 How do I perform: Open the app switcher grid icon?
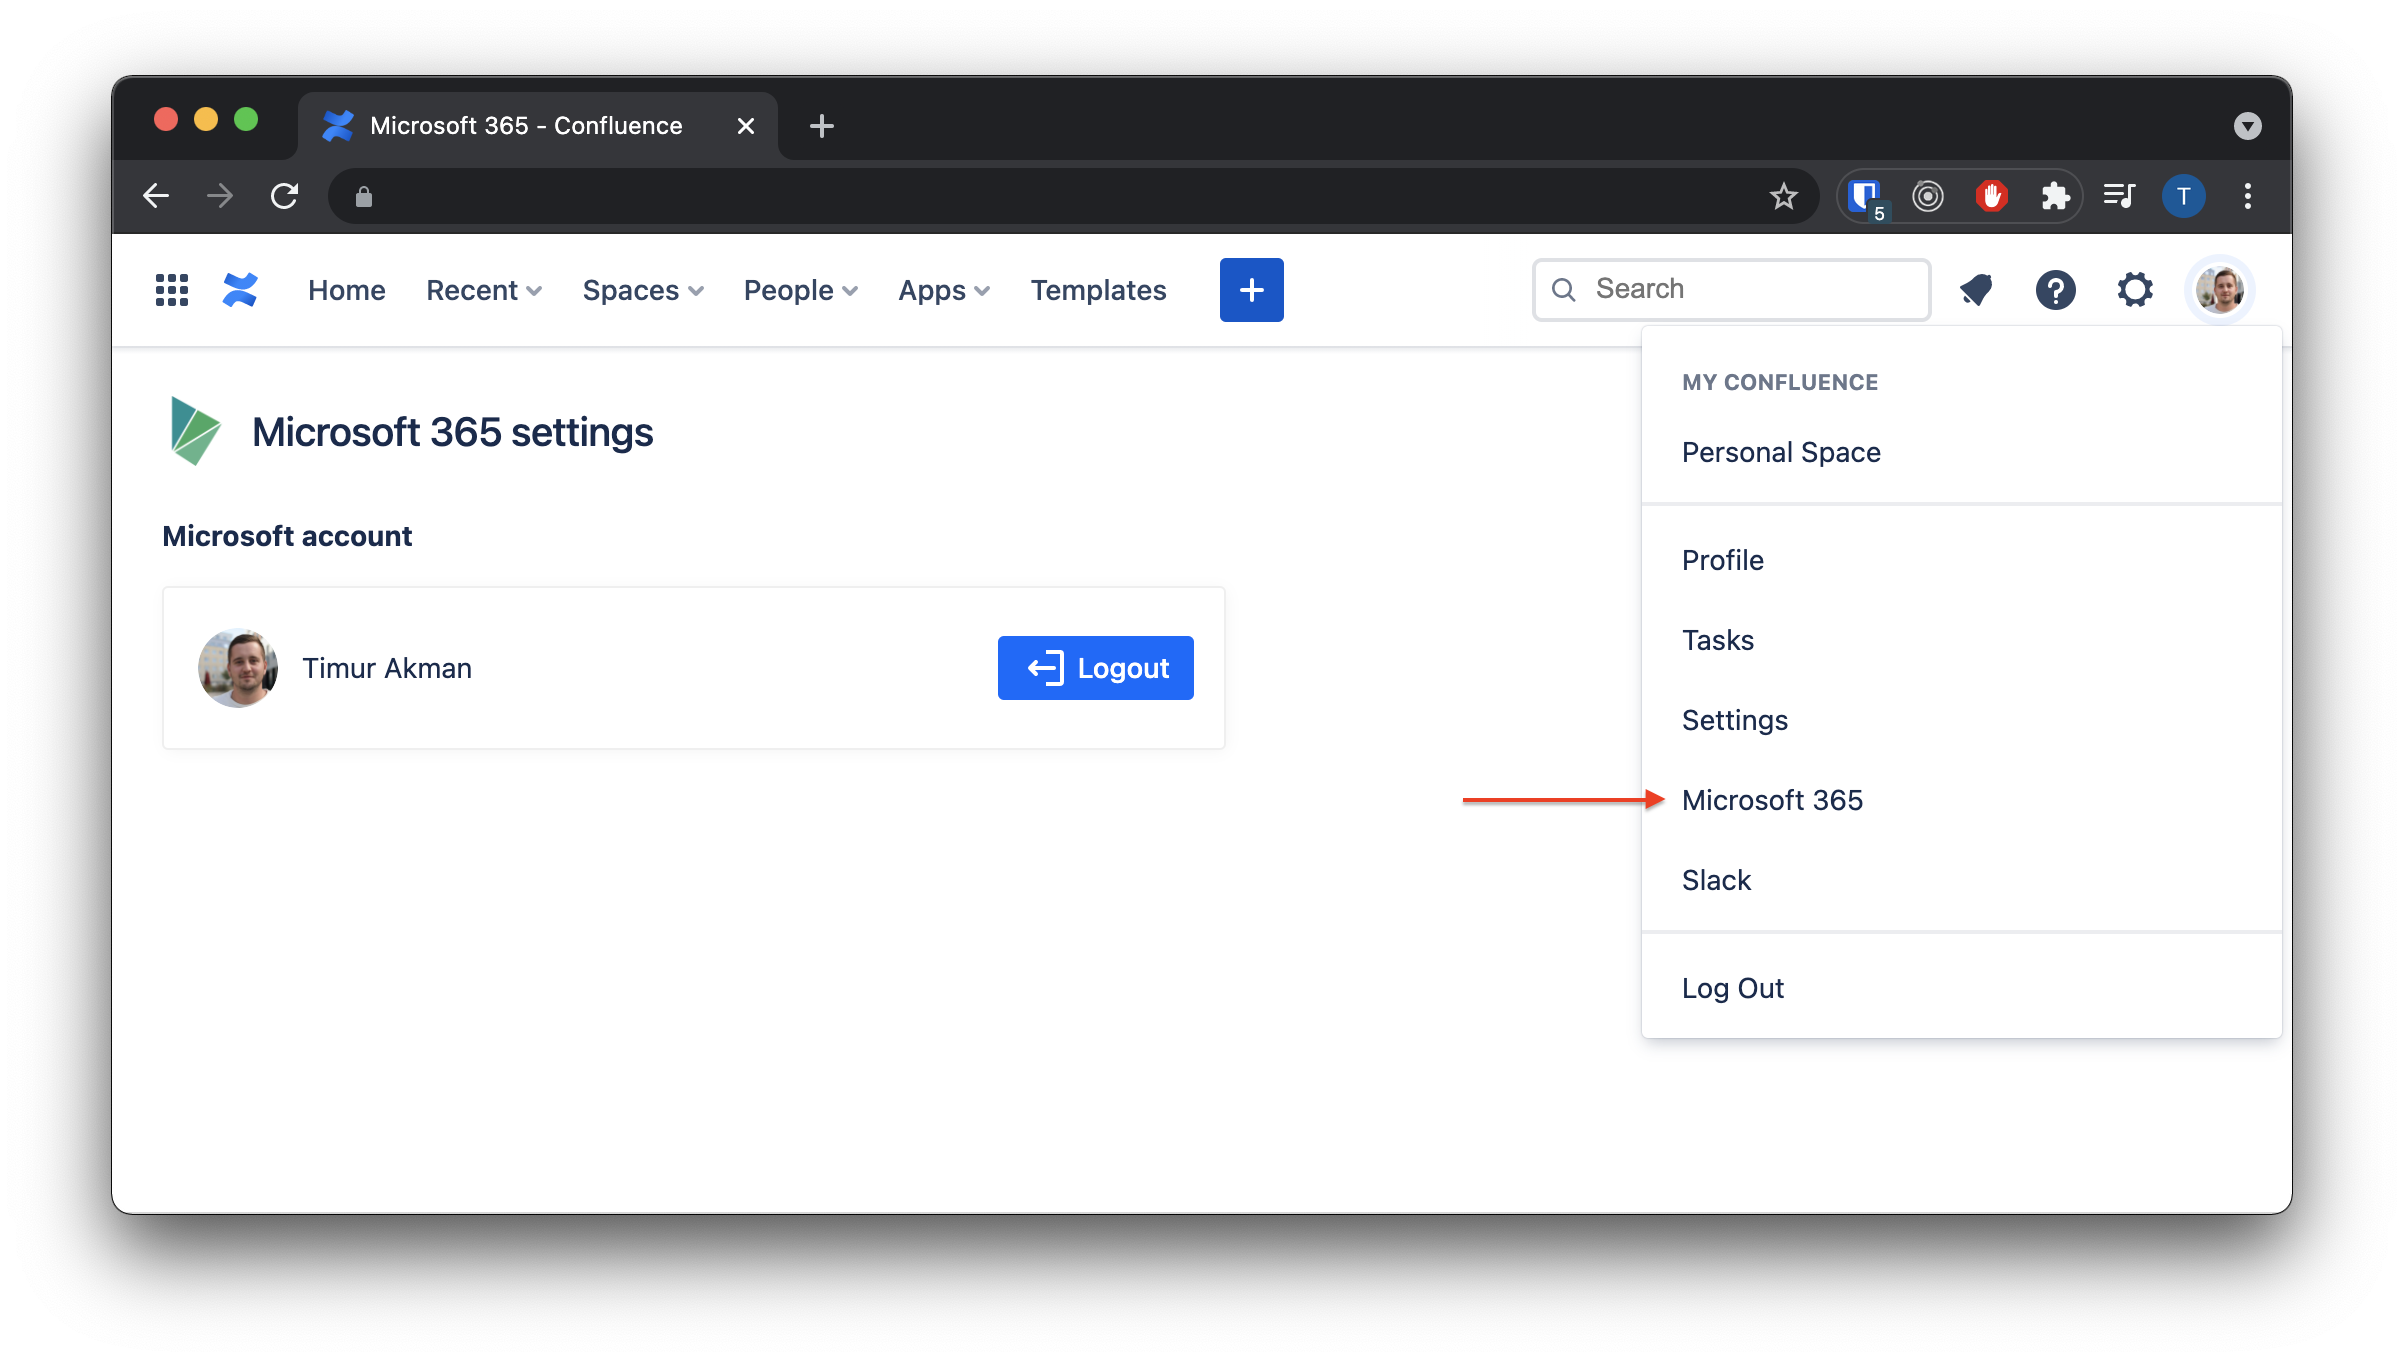[172, 290]
